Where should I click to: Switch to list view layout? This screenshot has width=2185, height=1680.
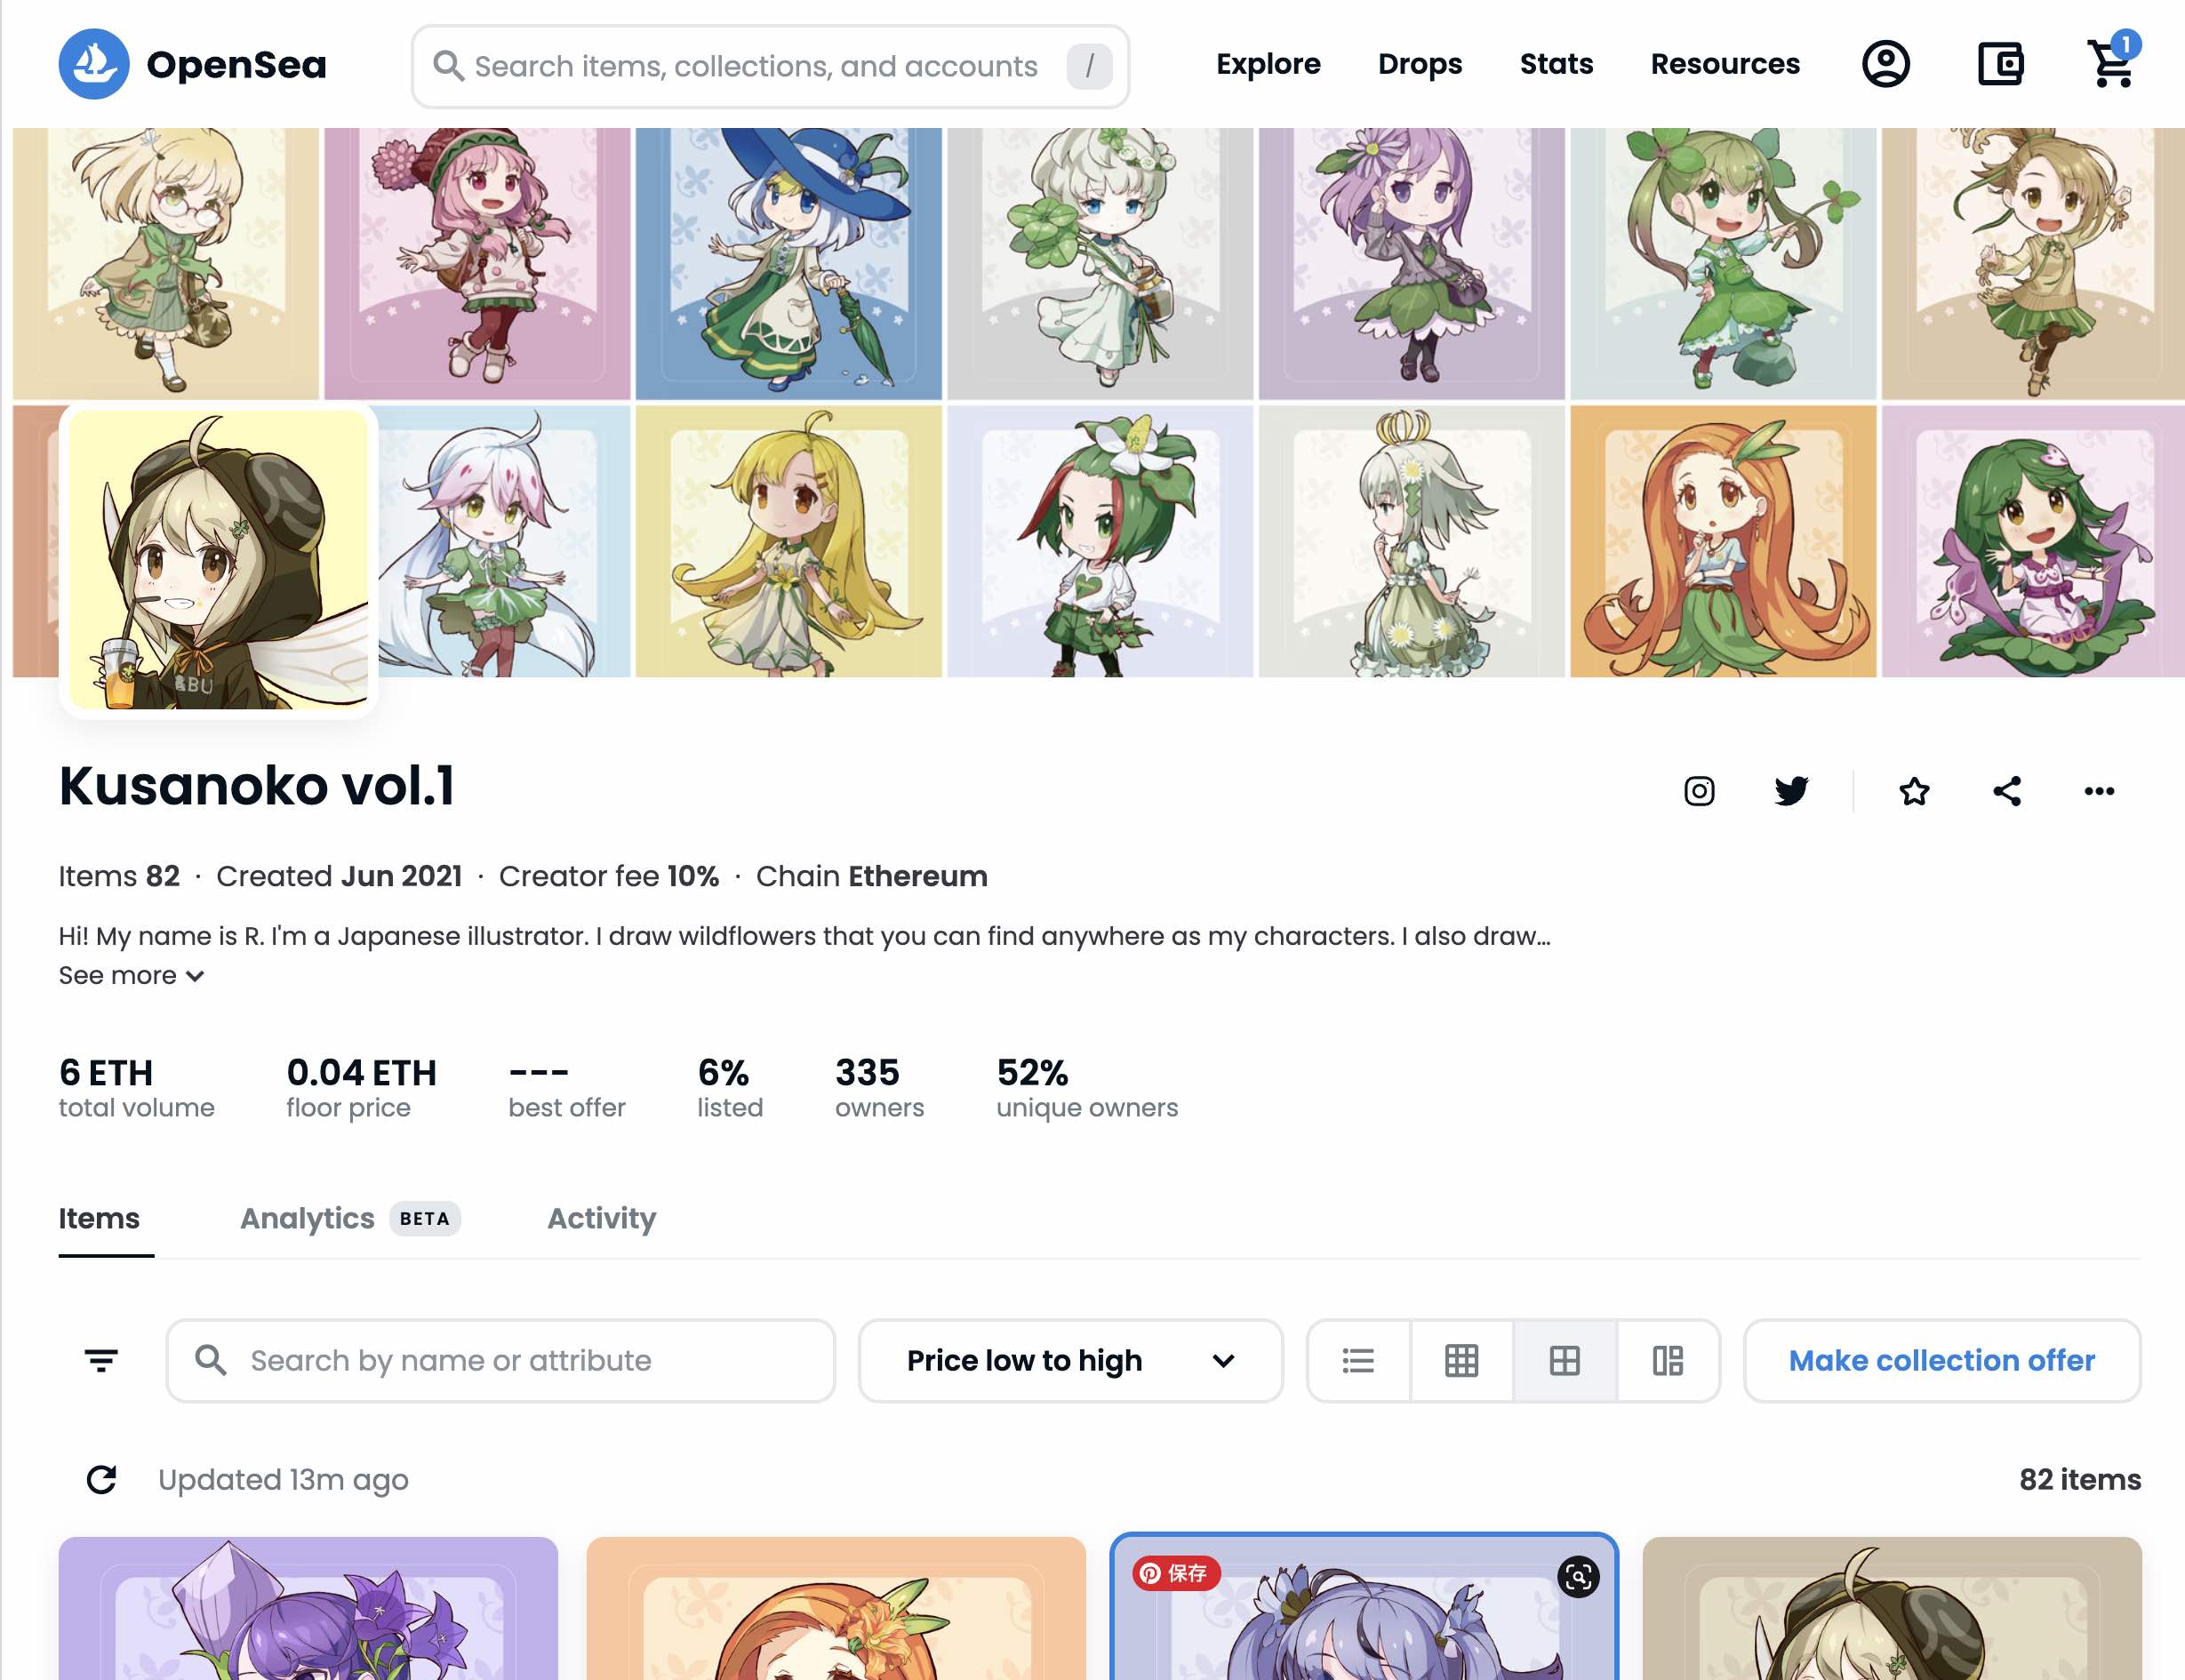pos(1358,1360)
